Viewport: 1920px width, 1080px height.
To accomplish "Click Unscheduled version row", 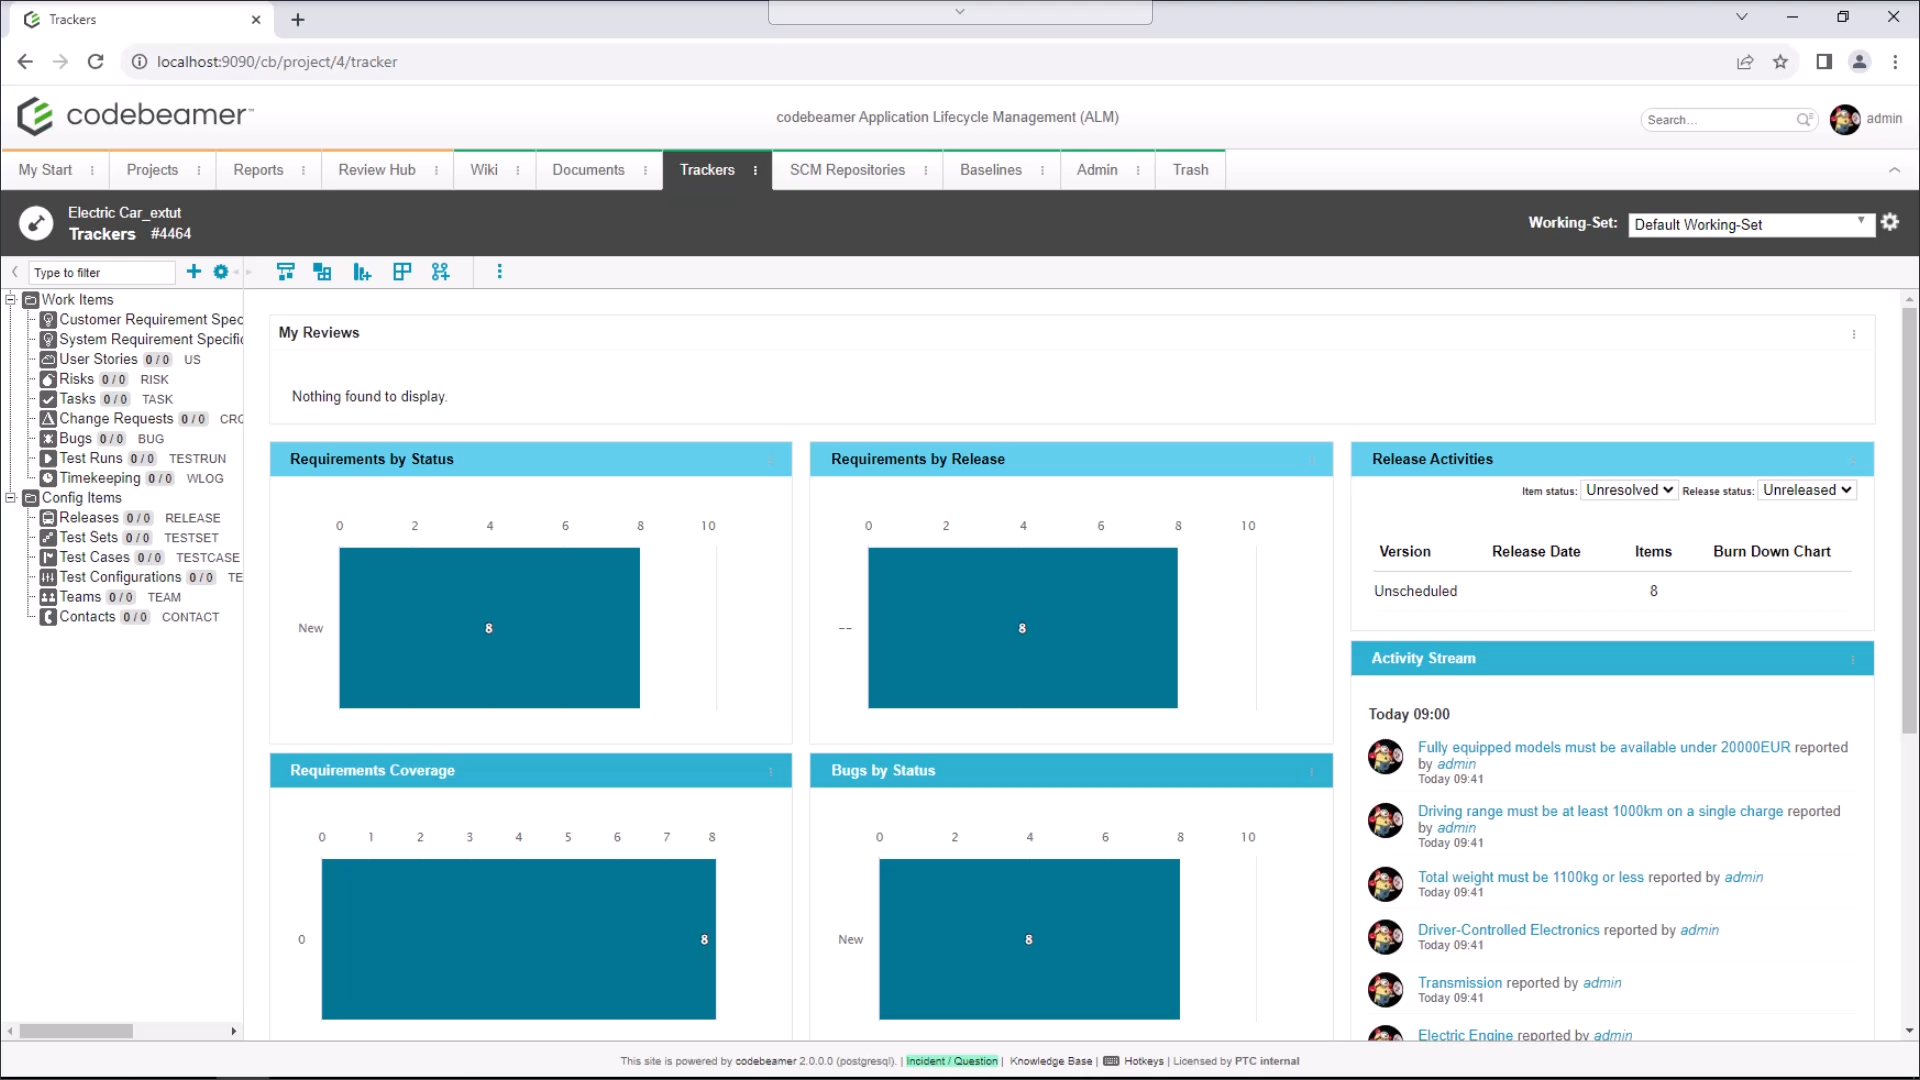I will point(1612,591).
